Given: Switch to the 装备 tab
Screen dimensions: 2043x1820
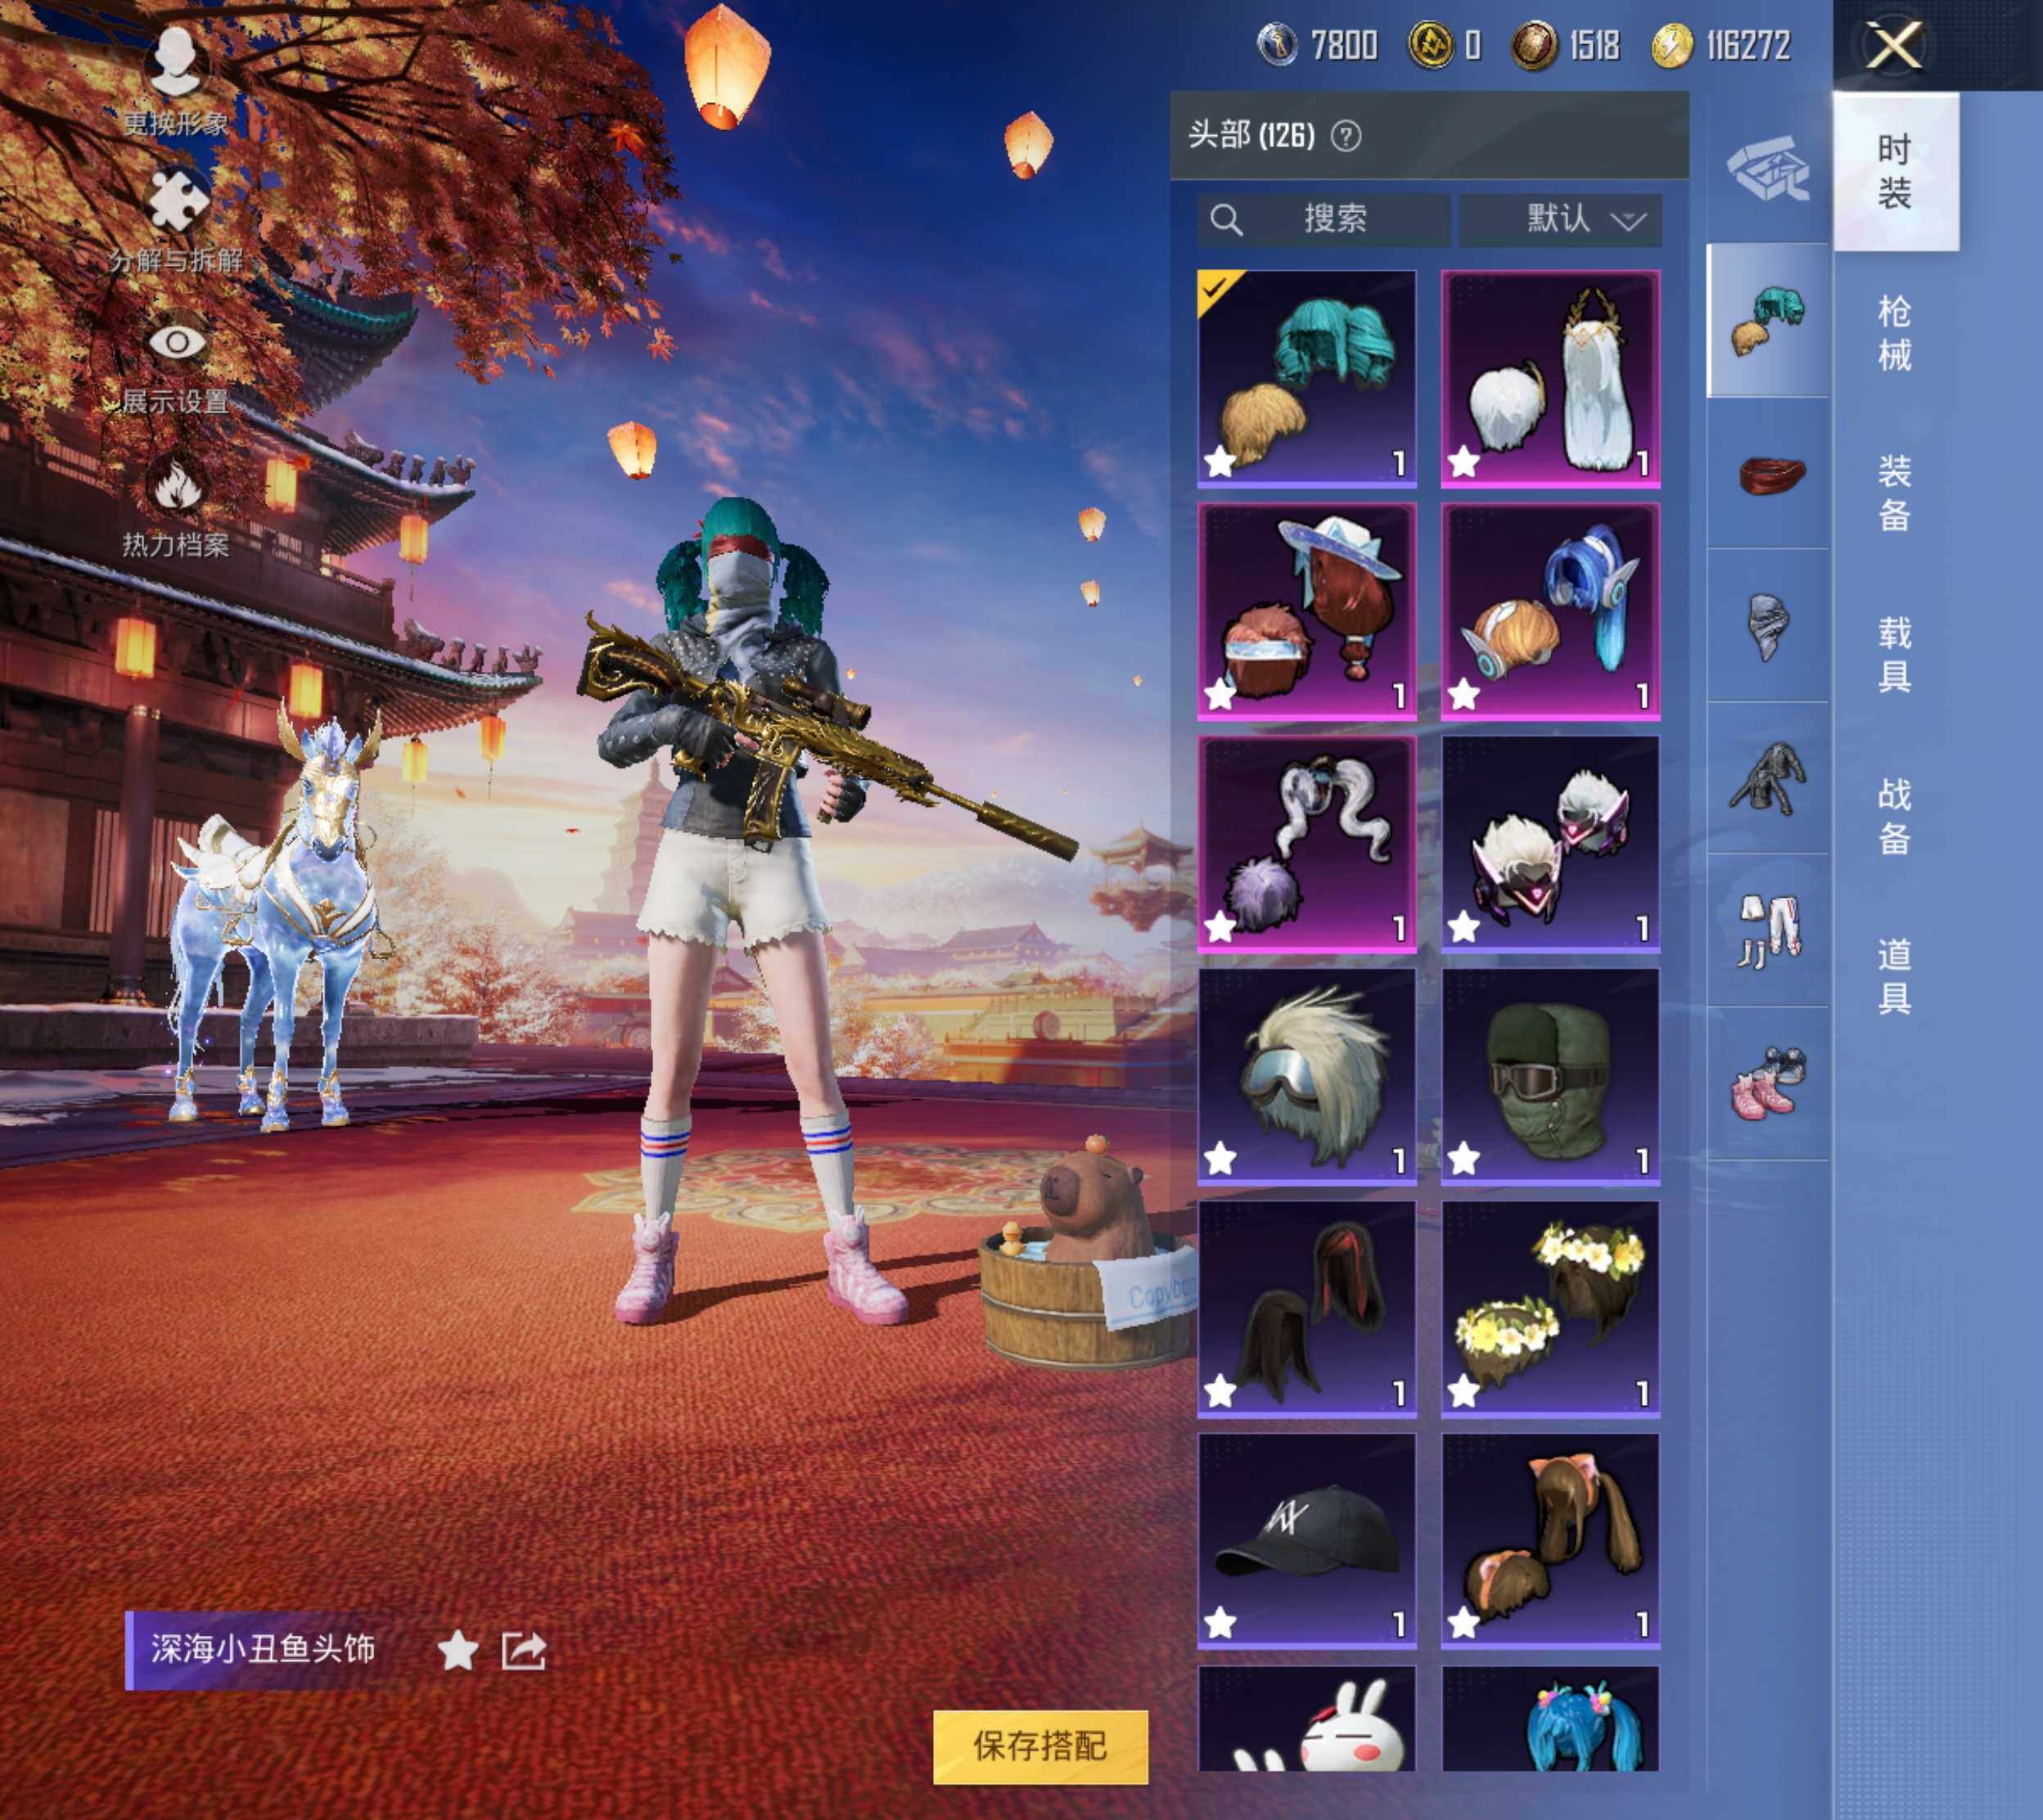Looking at the screenshot, I should tap(1895, 493).
